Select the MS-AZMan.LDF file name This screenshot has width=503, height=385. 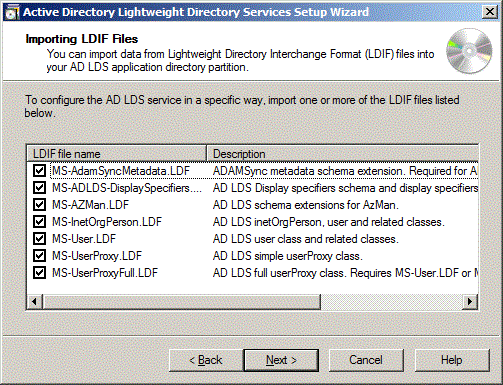[x=90, y=205]
